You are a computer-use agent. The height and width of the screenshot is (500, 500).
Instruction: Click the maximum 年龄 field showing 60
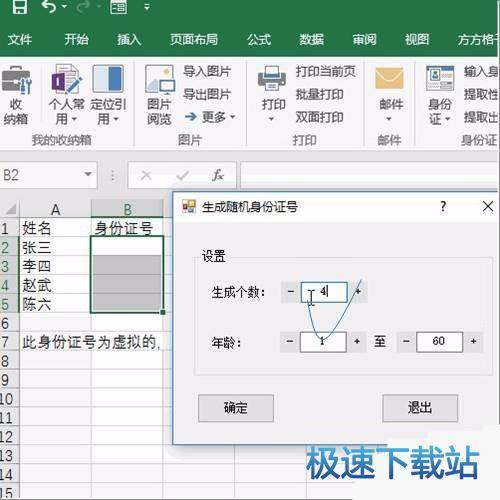click(439, 342)
